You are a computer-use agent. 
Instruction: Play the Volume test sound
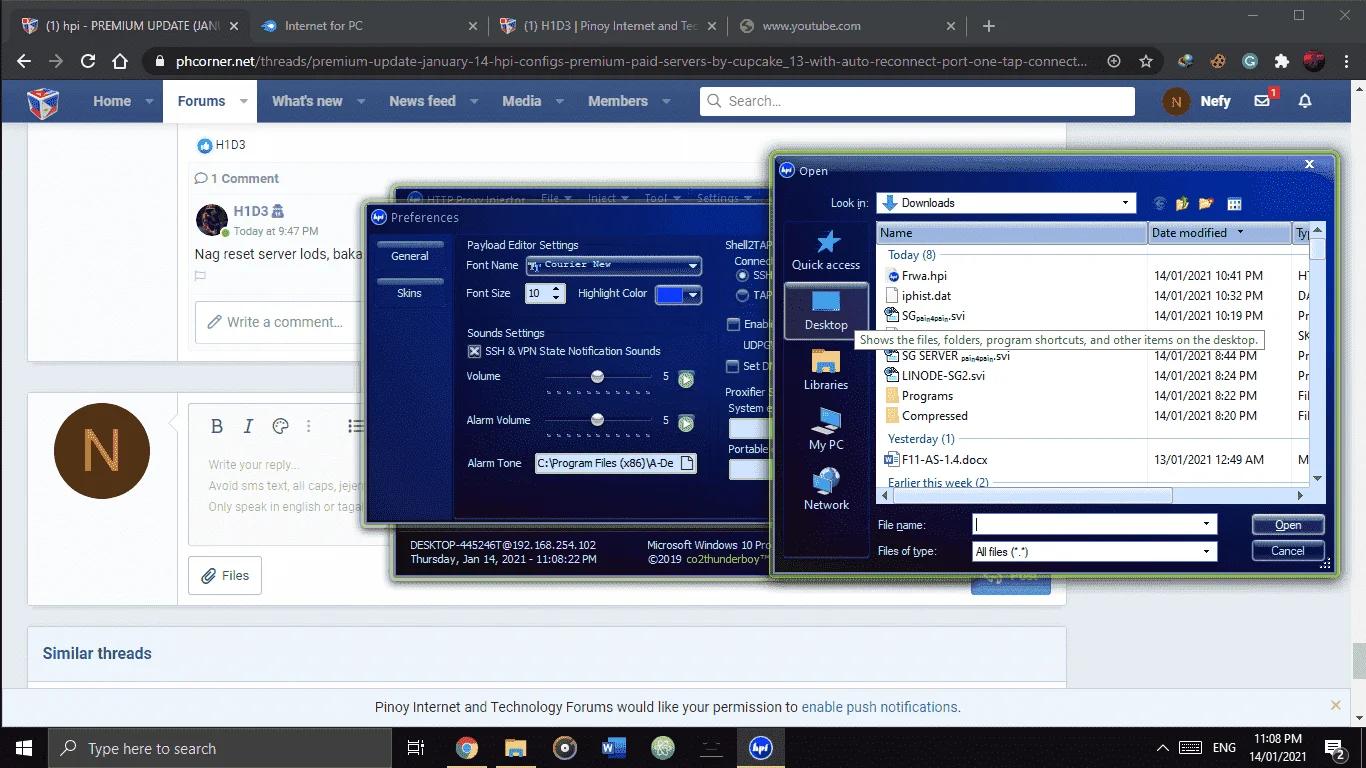coord(686,379)
